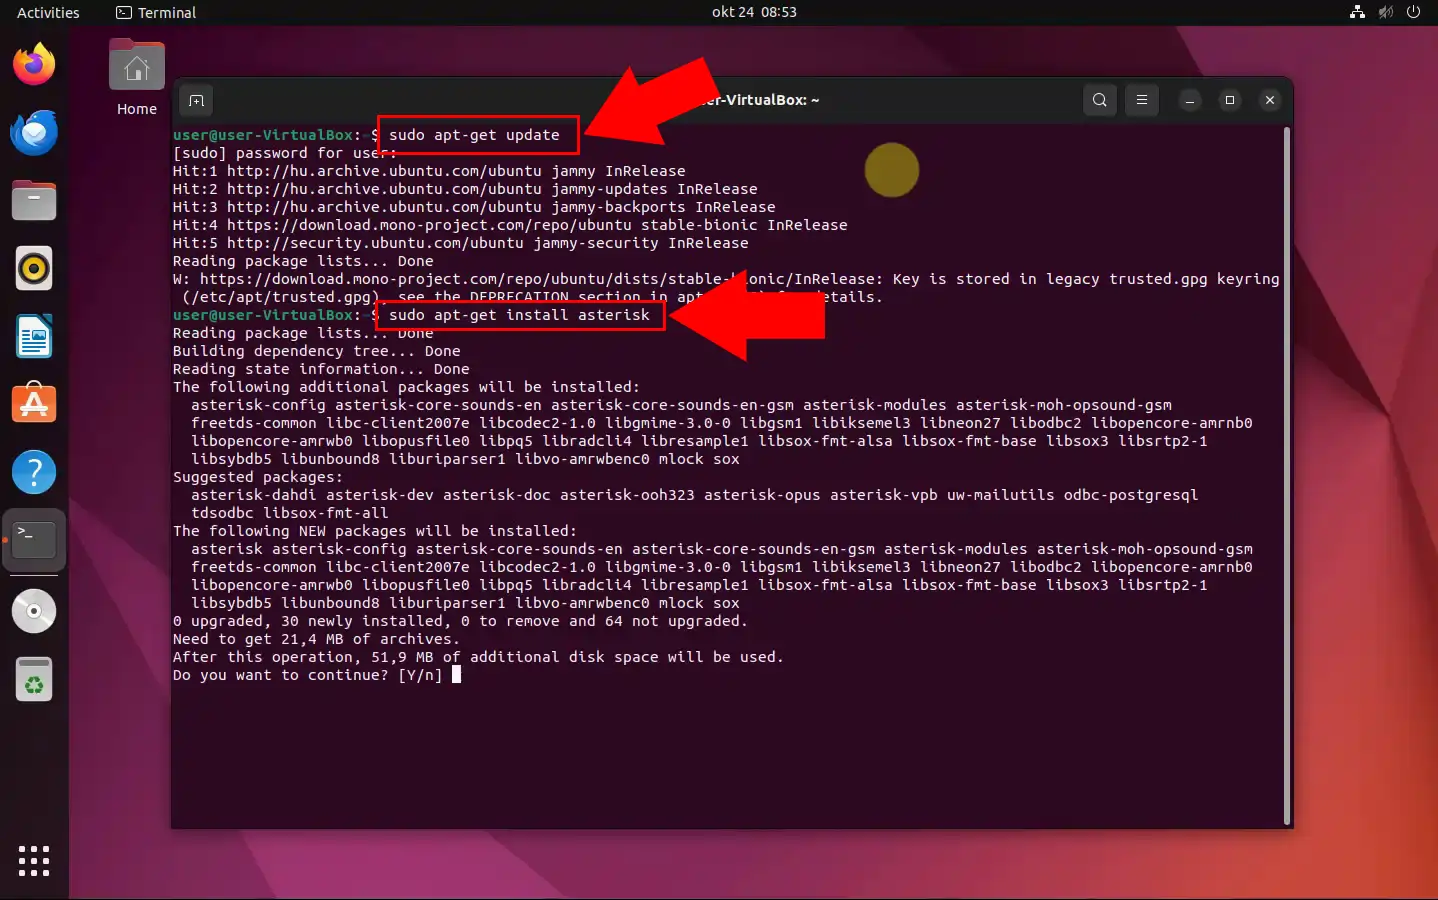This screenshot has width=1438, height=900.
Task: Open the Terminal app menu in top bar
Action: pos(156,13)
